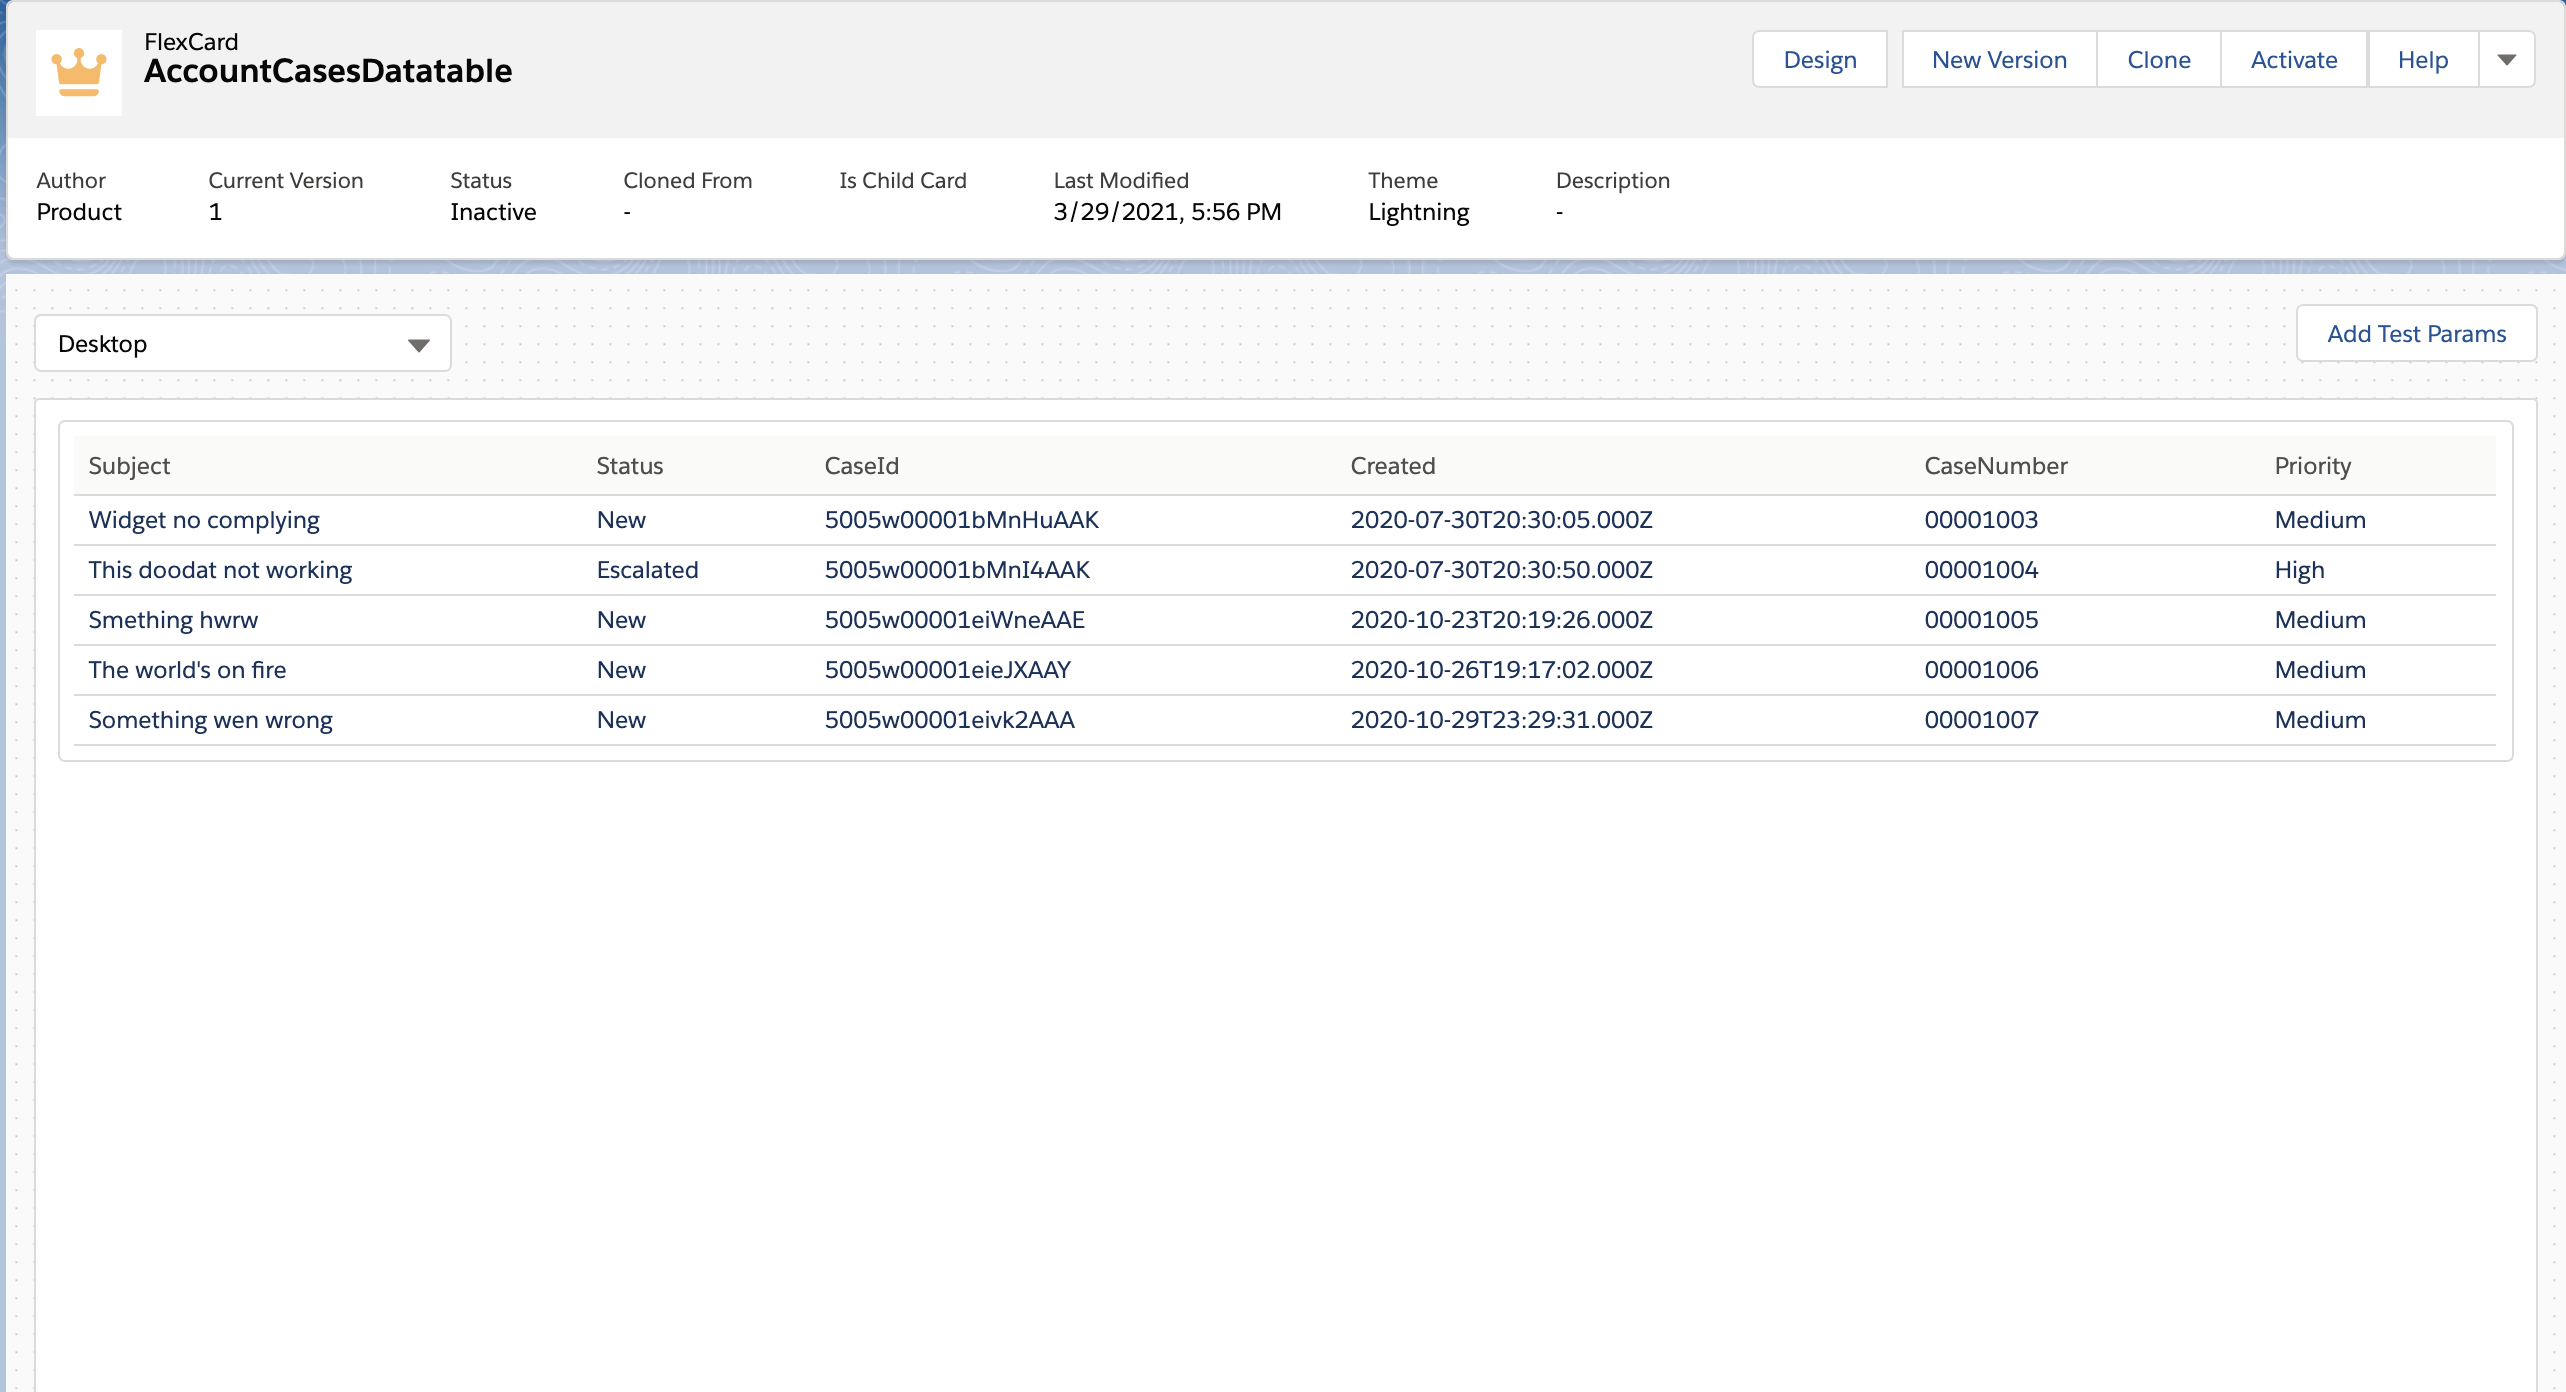
Task: Open the Help button
Action: click(x=2423, y=60)
